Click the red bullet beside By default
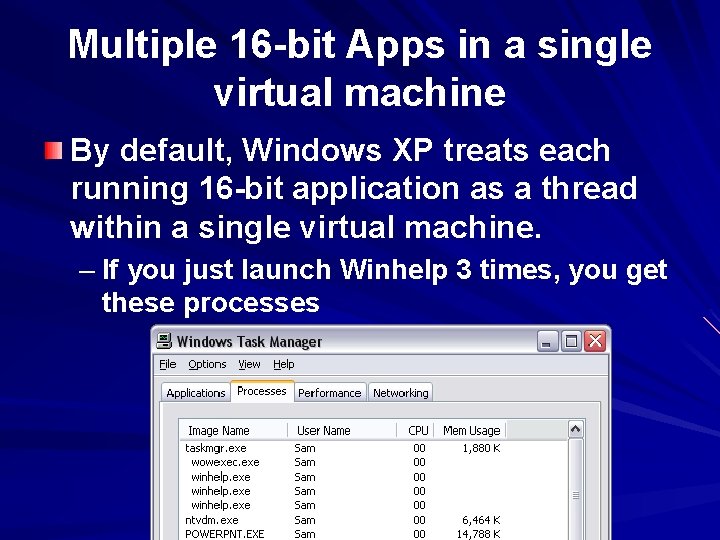This screenshot has height=540, width=720. 53,151
